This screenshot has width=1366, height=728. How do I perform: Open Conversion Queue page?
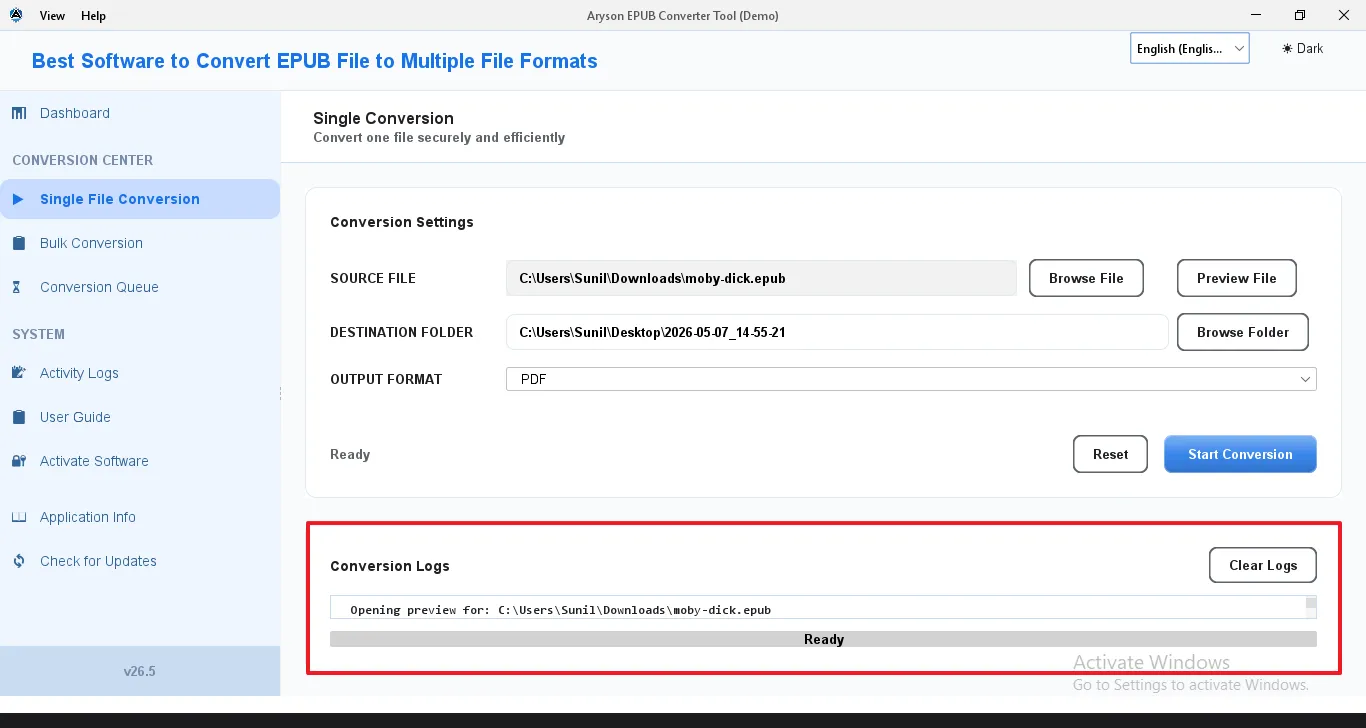(140, 287)
